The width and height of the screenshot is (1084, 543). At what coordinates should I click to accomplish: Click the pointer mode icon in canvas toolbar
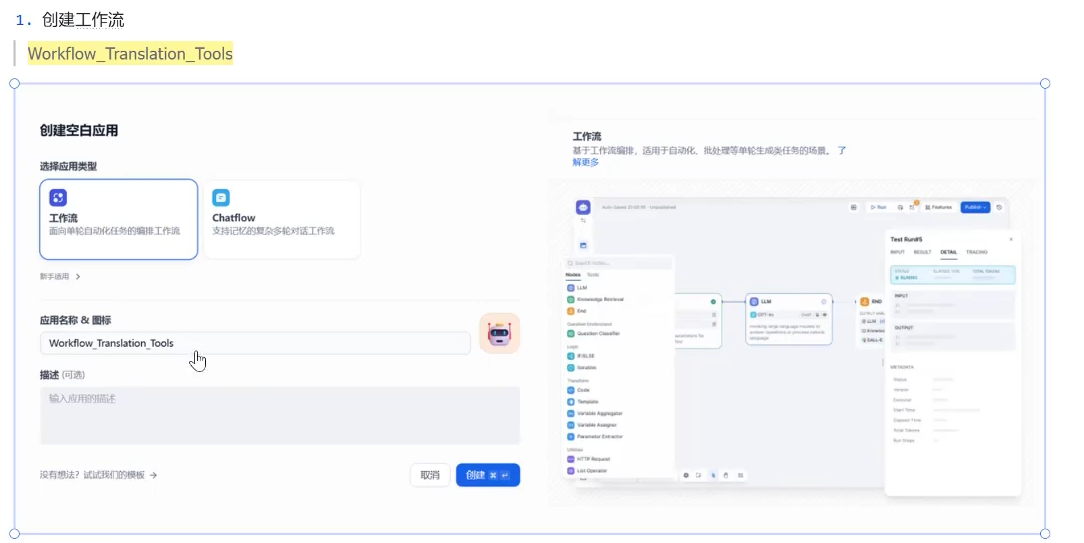[713, 476]
